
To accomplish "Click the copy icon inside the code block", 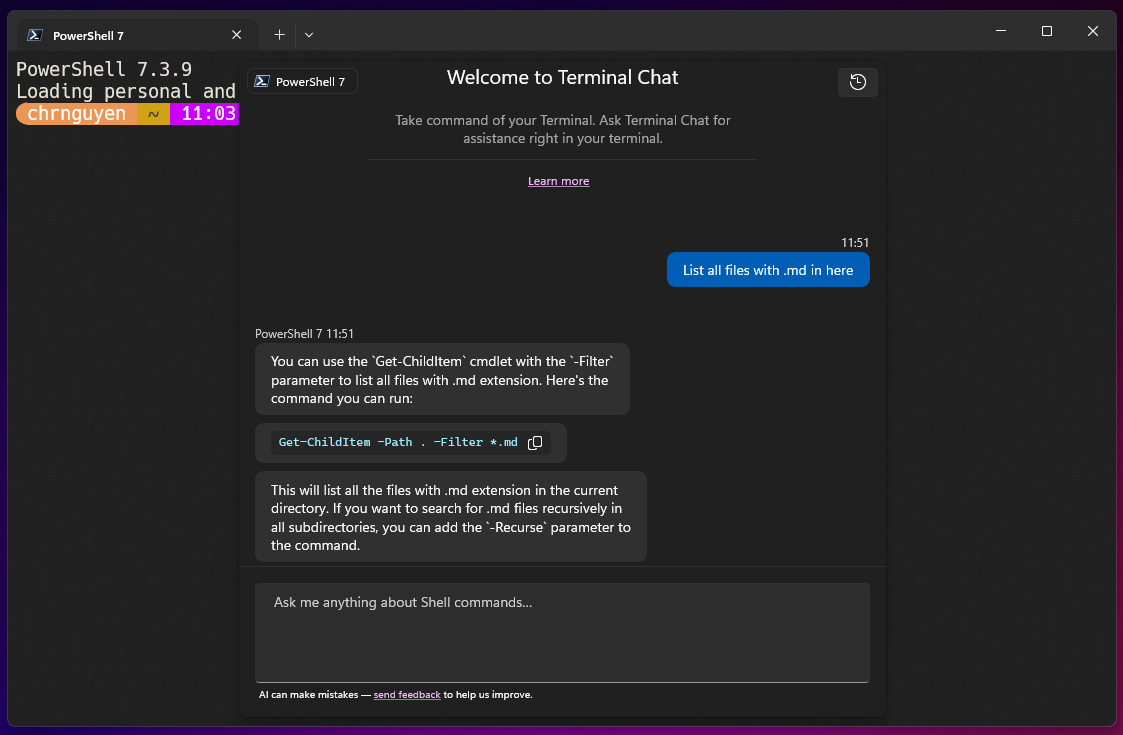I will pyautogui.click(x=535, y=442).
